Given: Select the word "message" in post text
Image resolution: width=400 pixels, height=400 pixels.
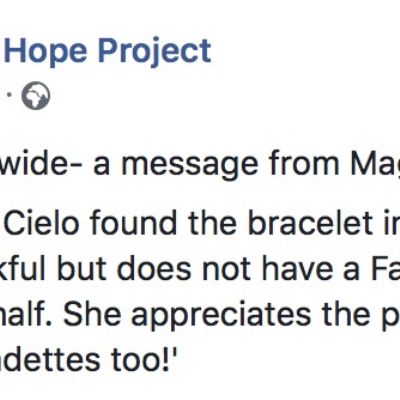Looking at the screenshot, I should coord(190,166).
